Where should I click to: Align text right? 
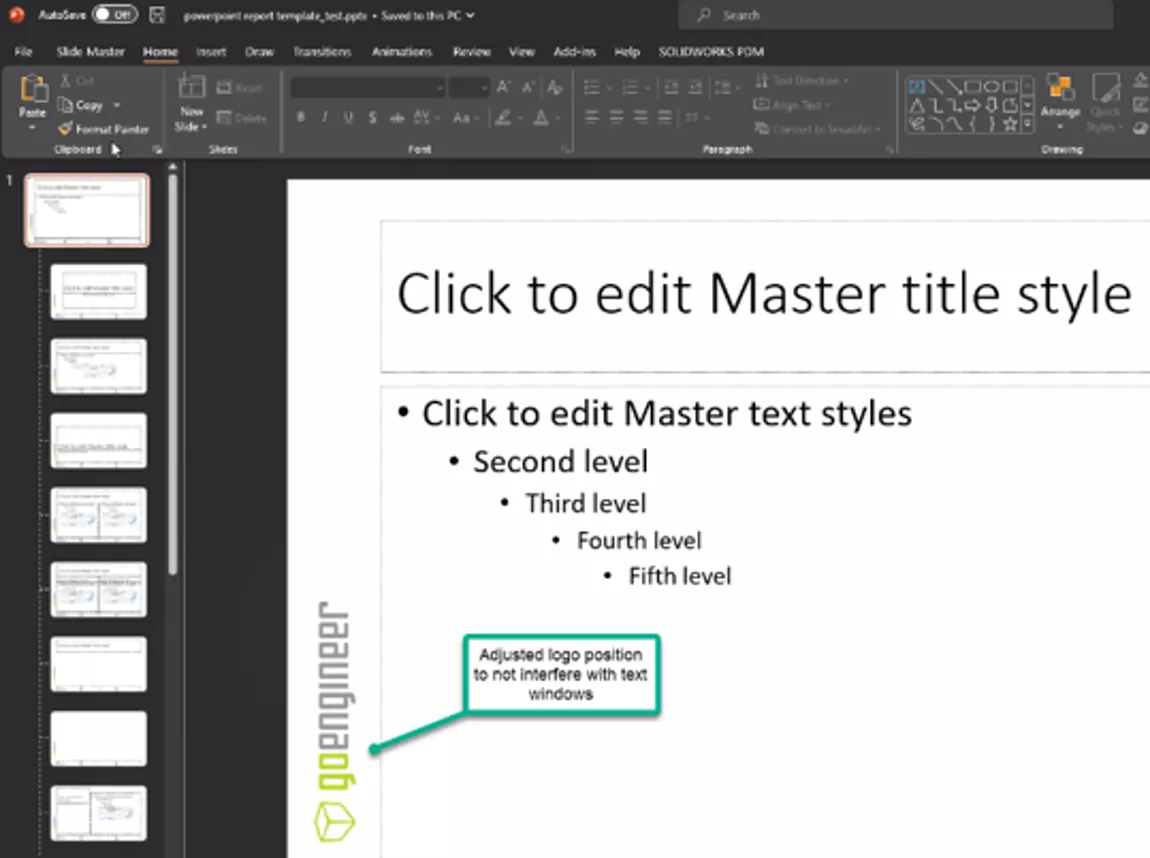(x=640, y=117)
